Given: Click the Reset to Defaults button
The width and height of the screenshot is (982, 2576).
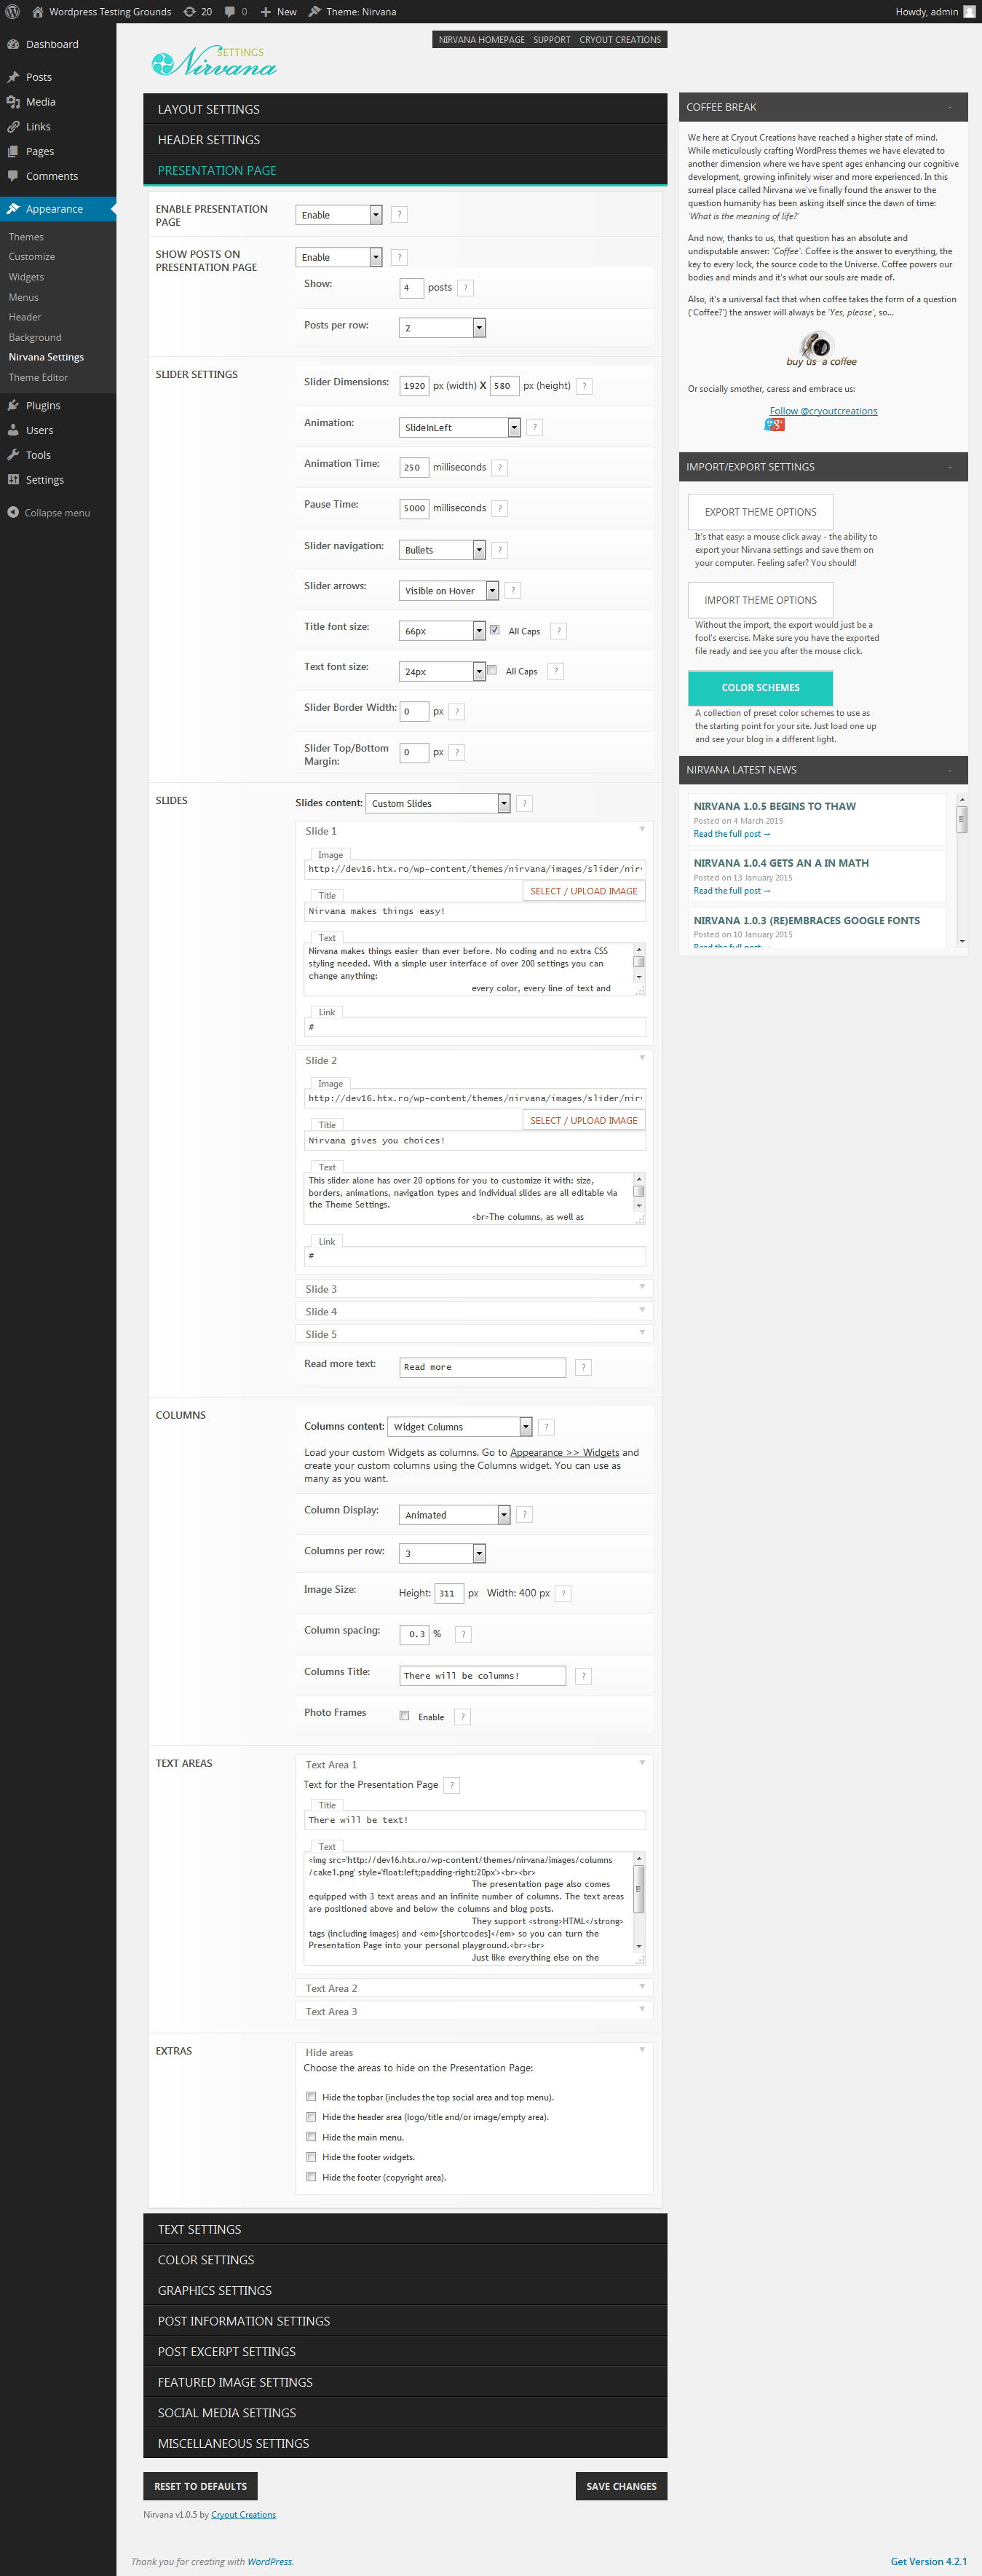Looking at the screenshot, I should click(200, 2486).
